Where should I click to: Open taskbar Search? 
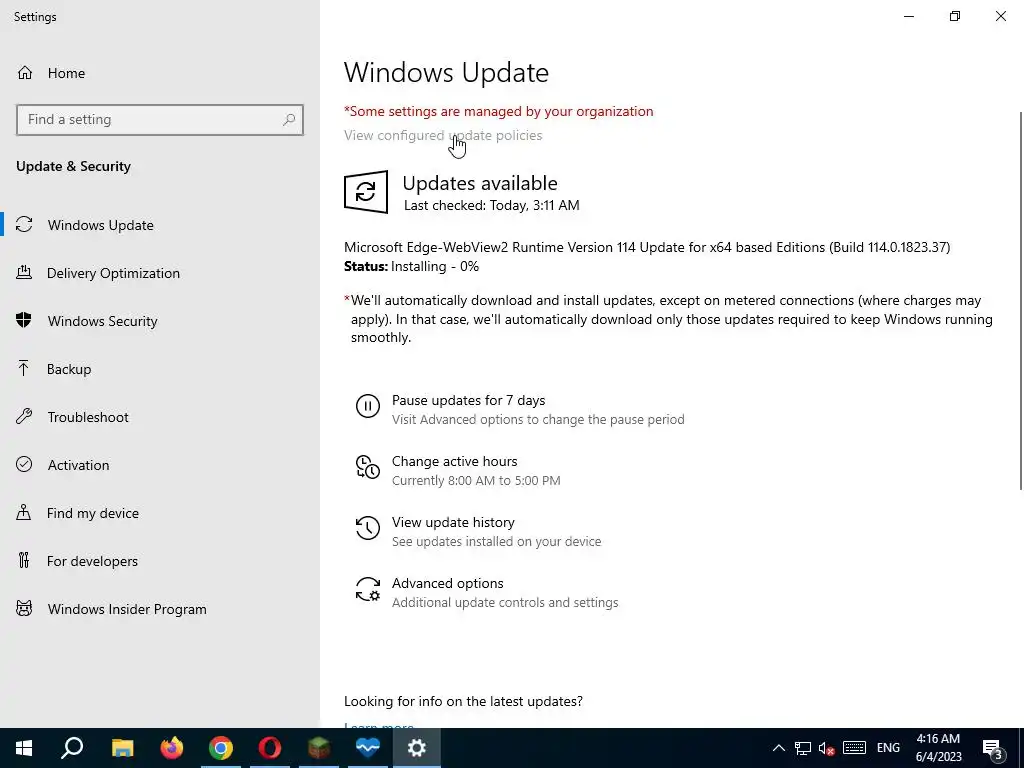click(x=72, y=748)
